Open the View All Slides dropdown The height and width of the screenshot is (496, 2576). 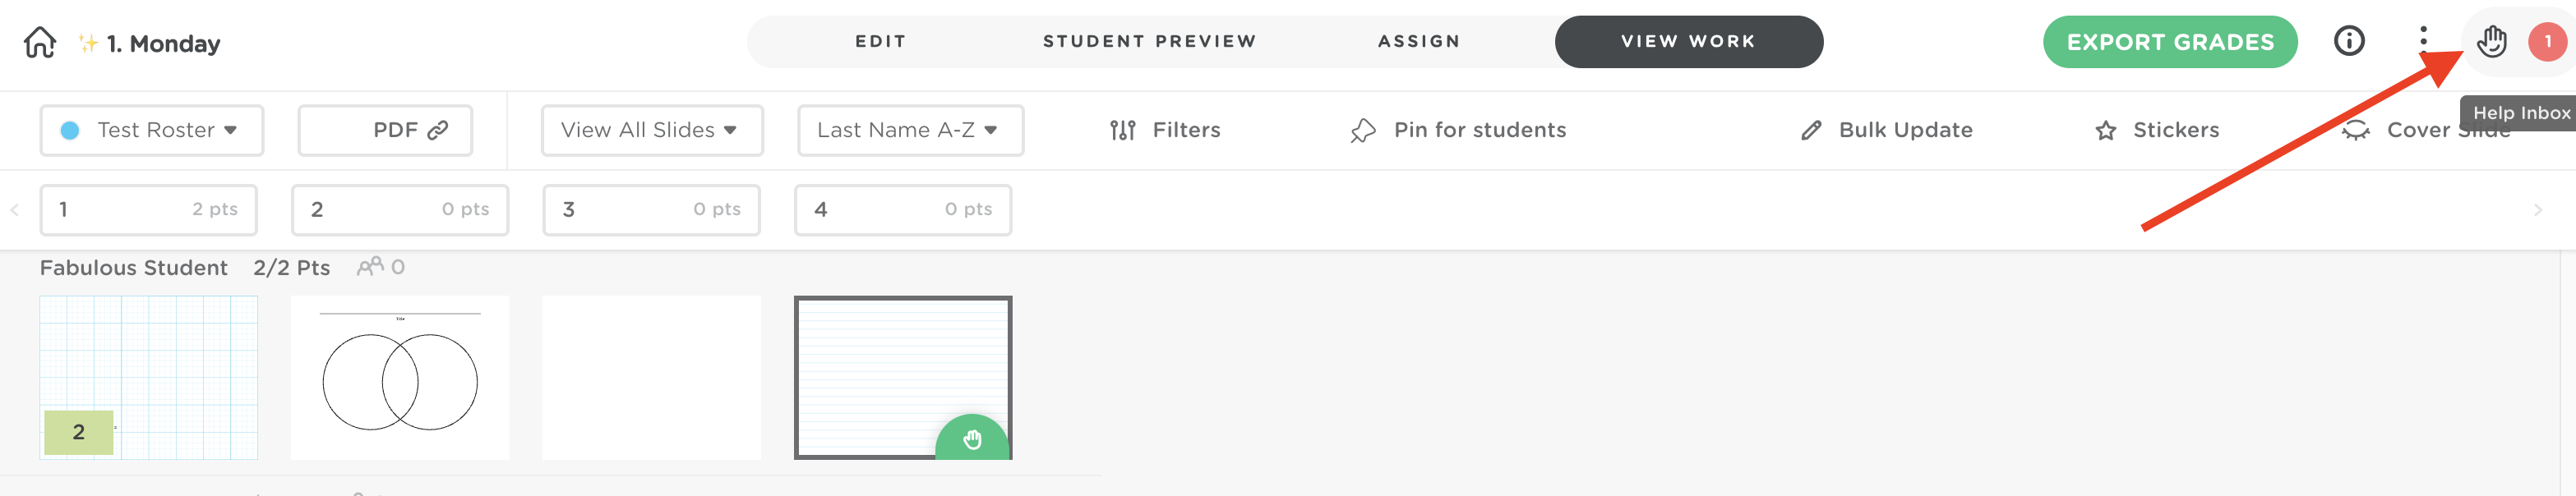coord(652,130)
